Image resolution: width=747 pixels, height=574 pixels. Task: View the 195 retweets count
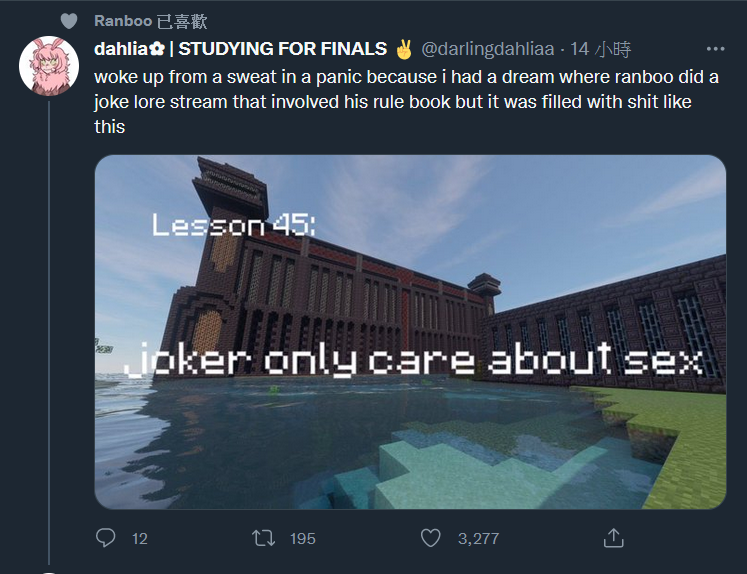pos(303,539)
